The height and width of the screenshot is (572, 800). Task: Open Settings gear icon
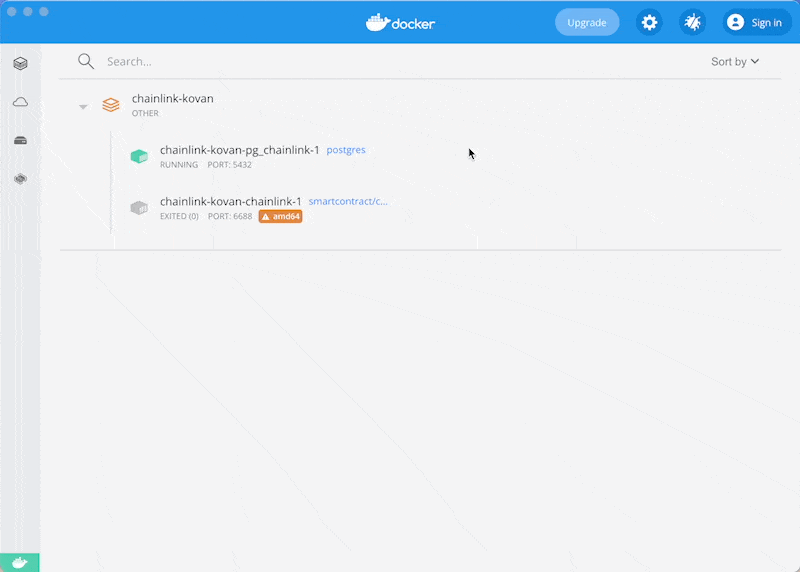point(649,22)
